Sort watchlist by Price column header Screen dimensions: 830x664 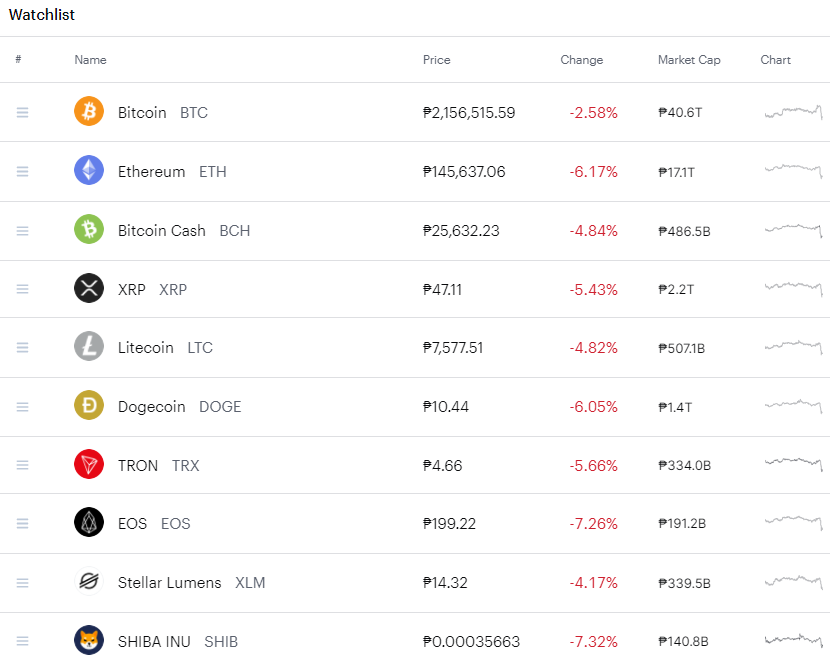[437, 60]
